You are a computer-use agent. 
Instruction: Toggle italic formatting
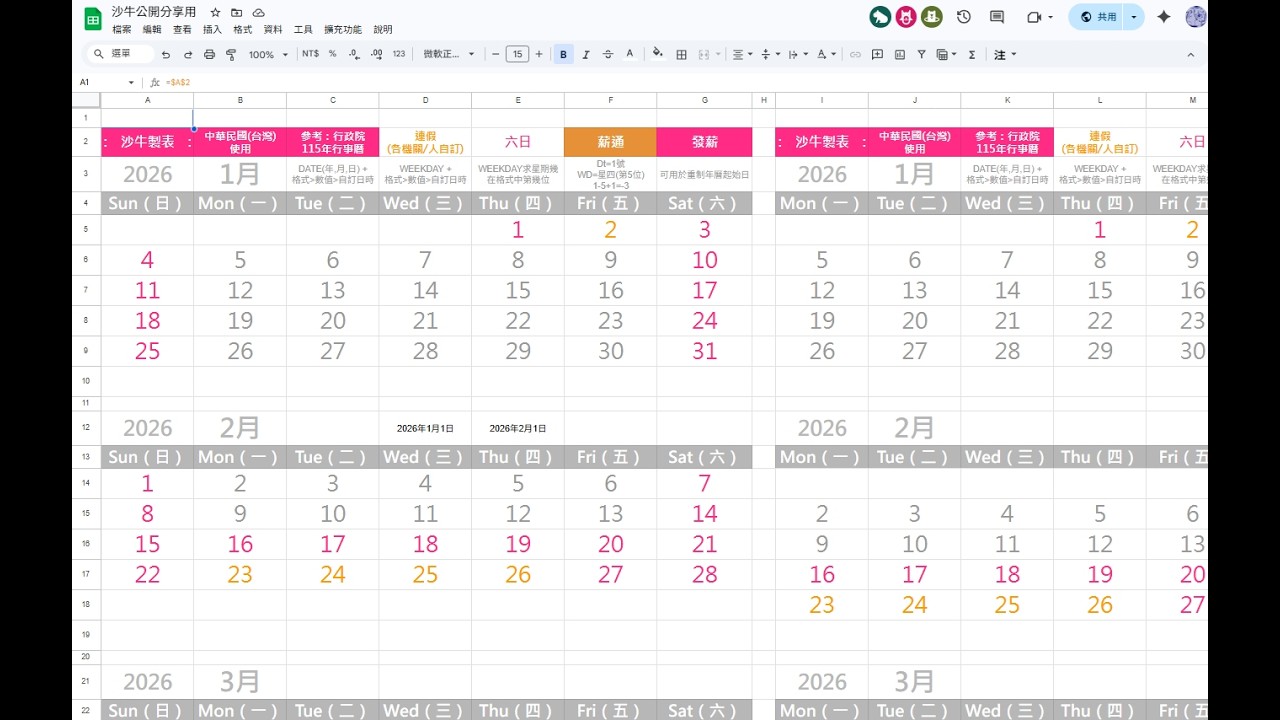(586, 54)
